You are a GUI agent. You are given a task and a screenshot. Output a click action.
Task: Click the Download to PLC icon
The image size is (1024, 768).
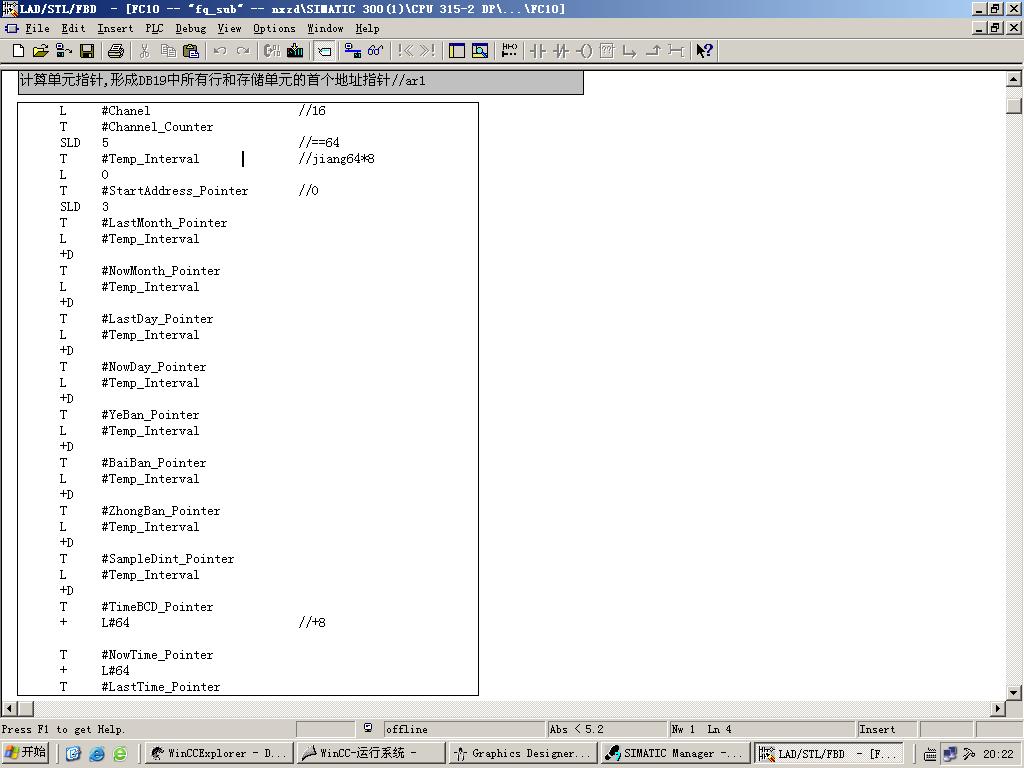[x=295, y=51]
